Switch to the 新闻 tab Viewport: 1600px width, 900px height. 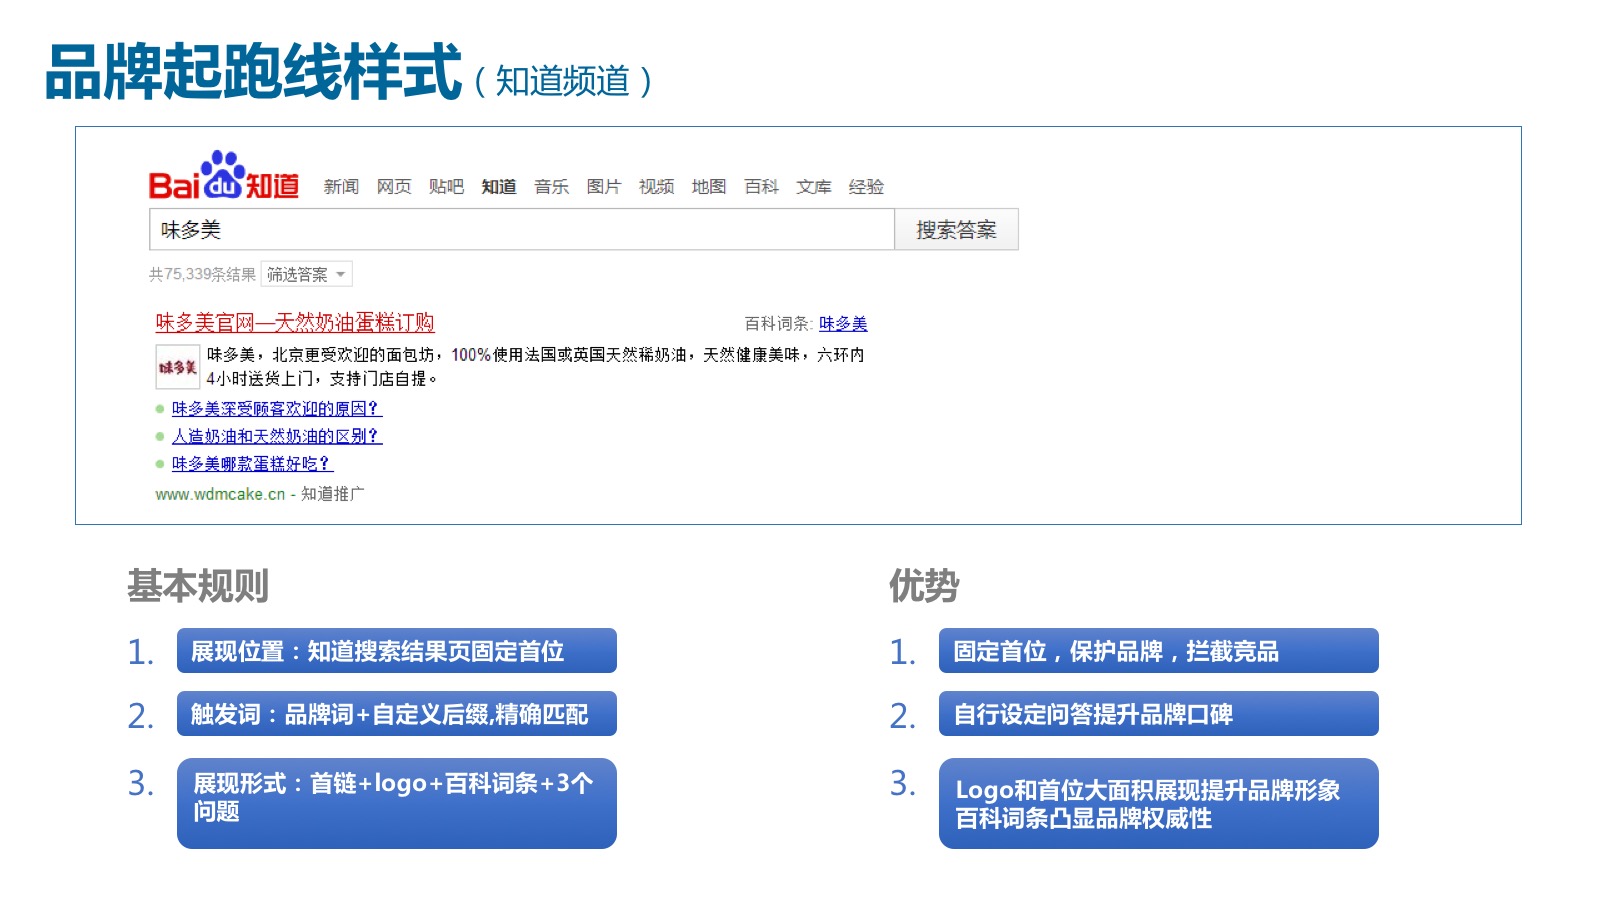pos(341,187)
